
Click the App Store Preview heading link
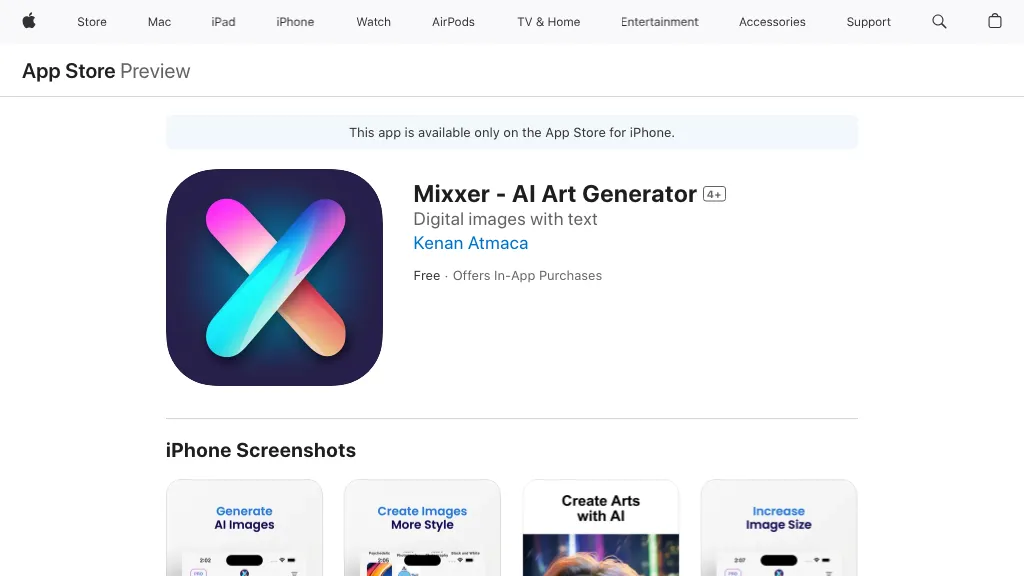click(x=106, y=71)
